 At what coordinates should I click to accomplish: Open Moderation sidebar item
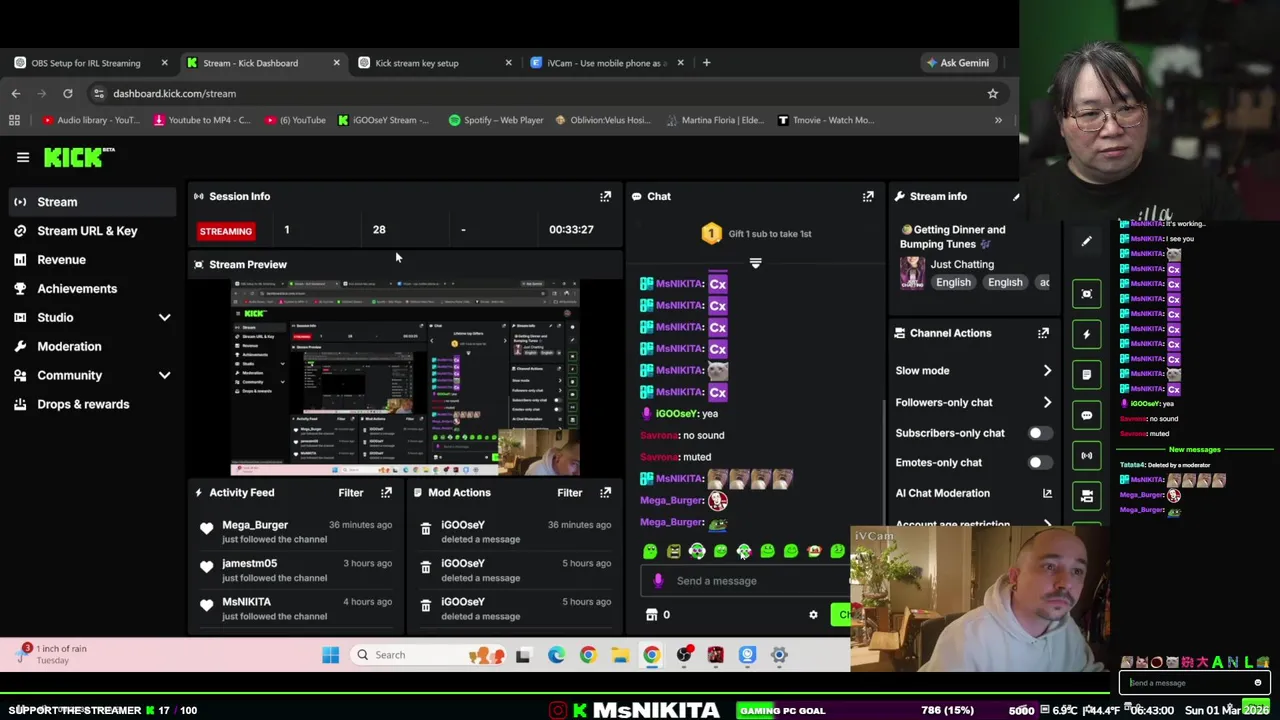tap(94, 346)
